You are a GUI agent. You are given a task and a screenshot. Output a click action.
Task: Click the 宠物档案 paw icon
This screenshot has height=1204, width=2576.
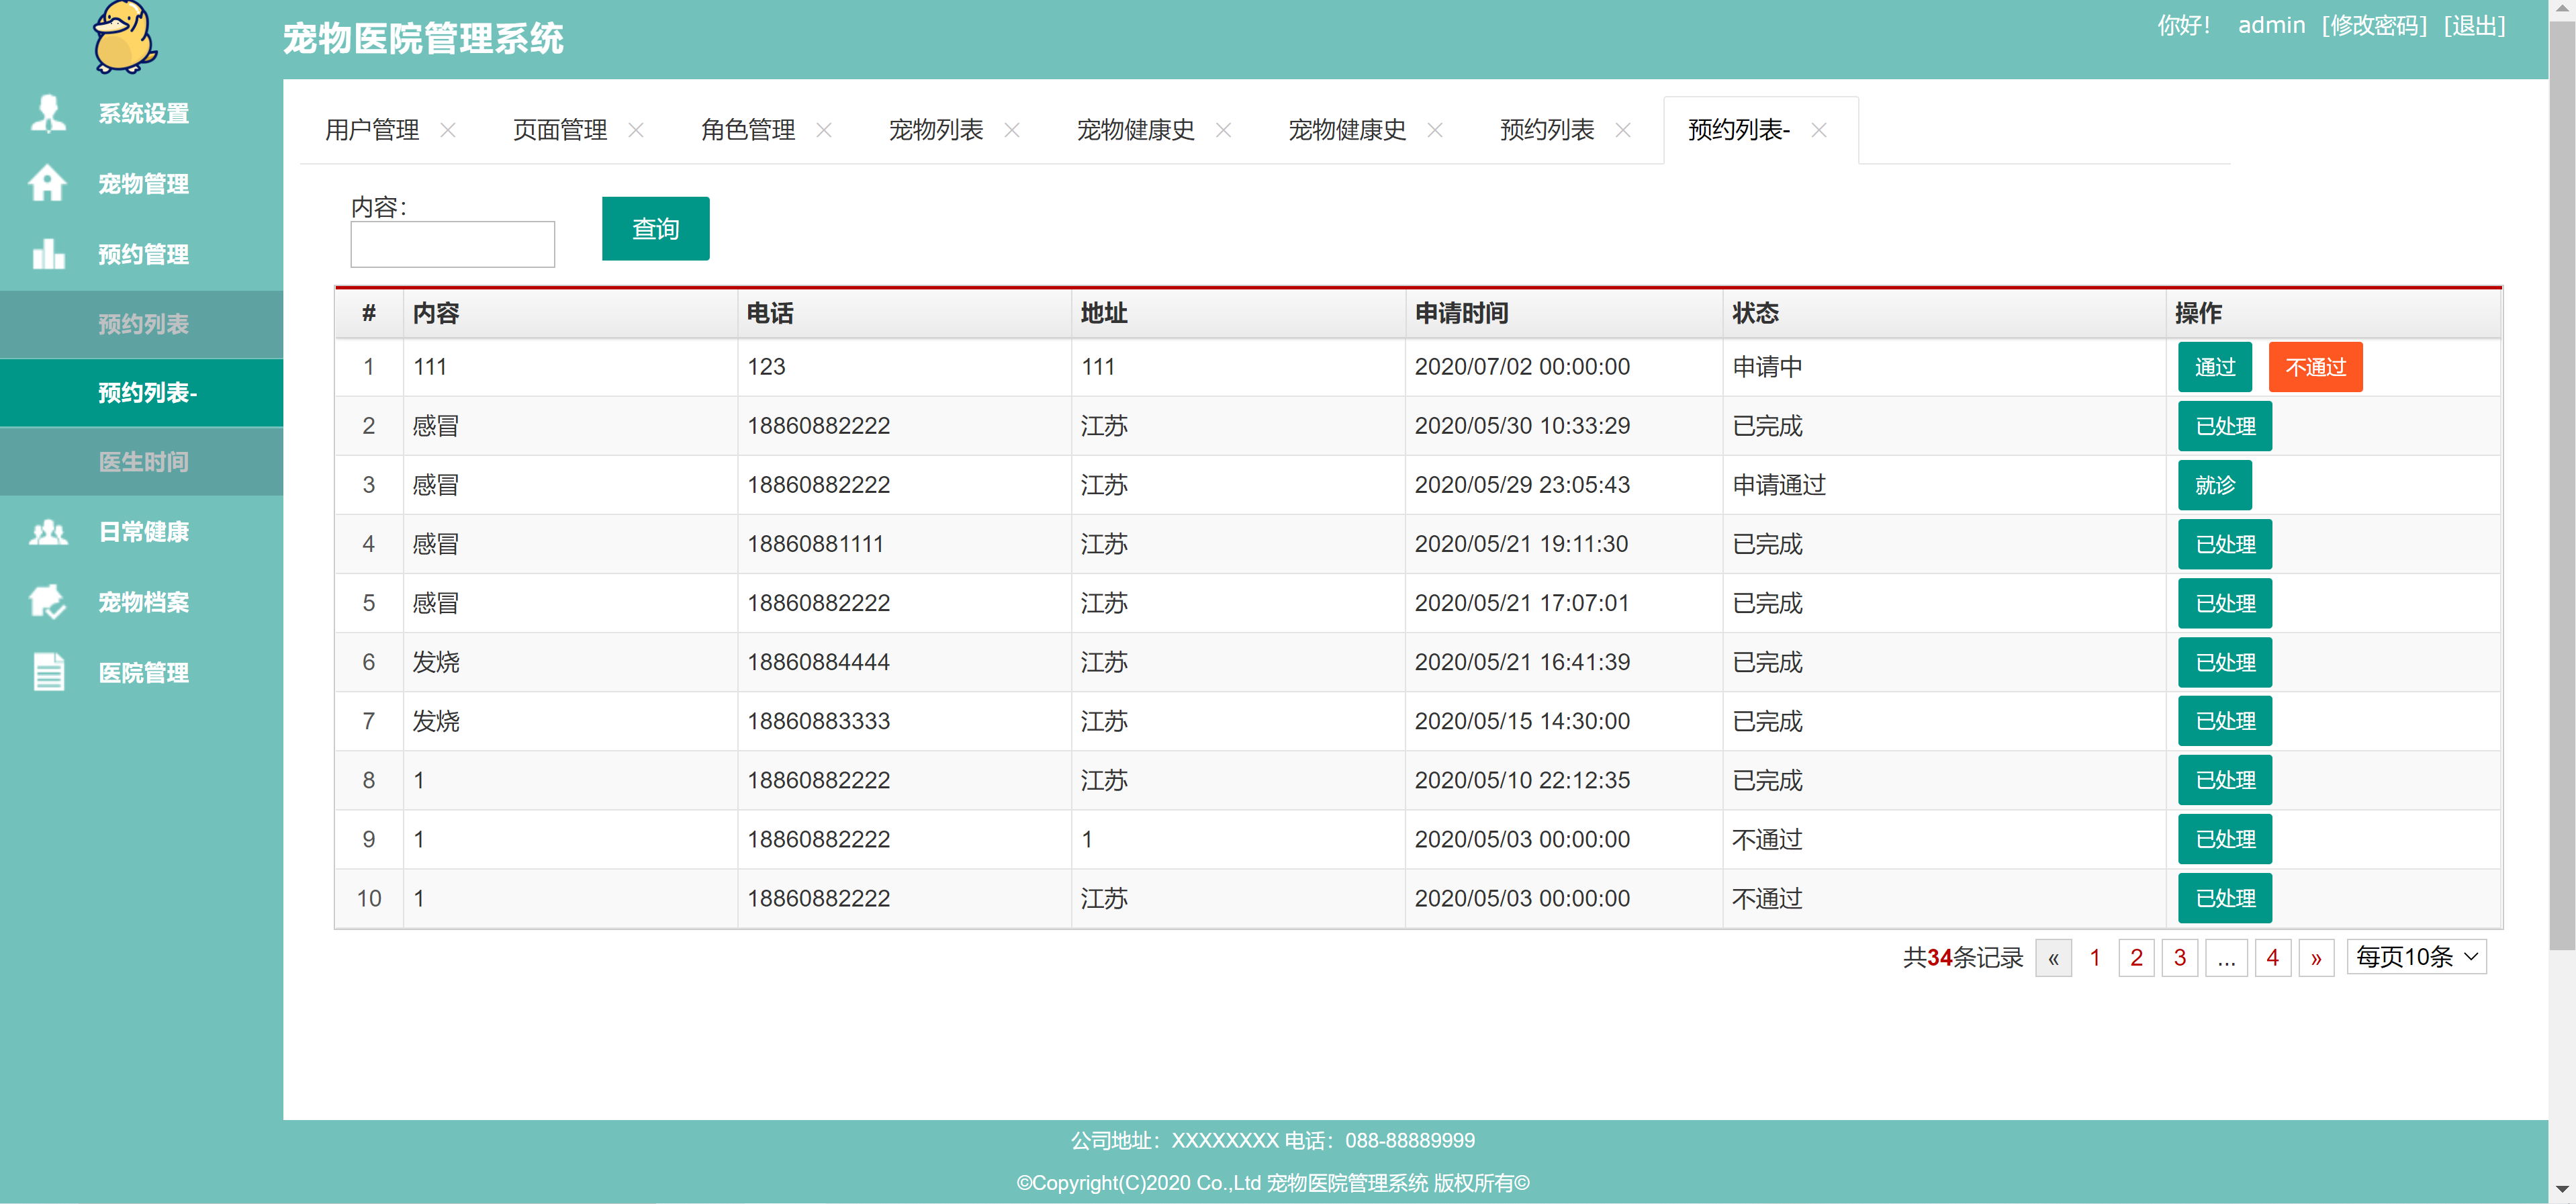click(47, 602)
